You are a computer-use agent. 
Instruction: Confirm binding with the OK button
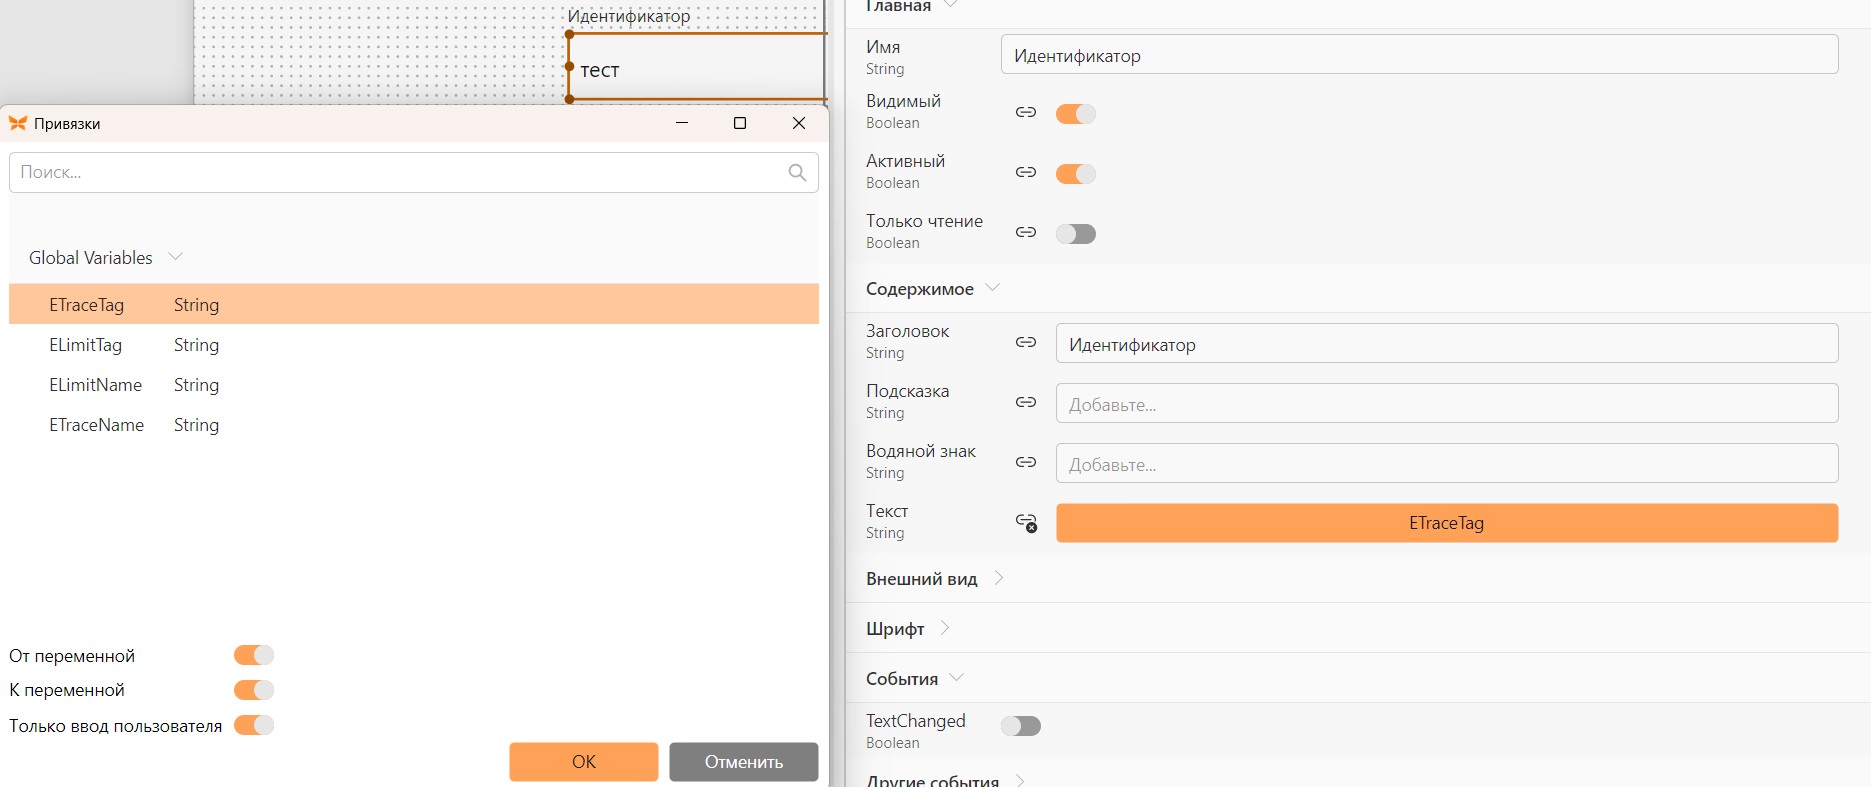(x=584, y=762)
